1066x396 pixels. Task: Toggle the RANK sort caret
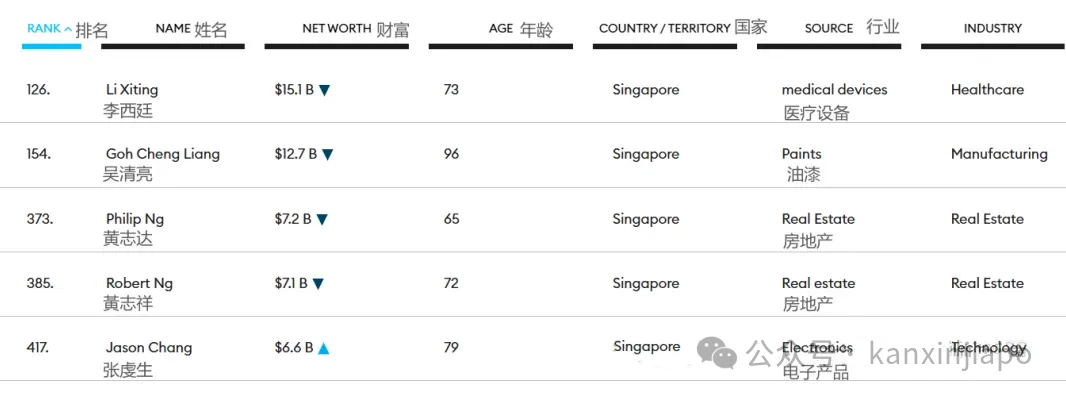(68, 29)
